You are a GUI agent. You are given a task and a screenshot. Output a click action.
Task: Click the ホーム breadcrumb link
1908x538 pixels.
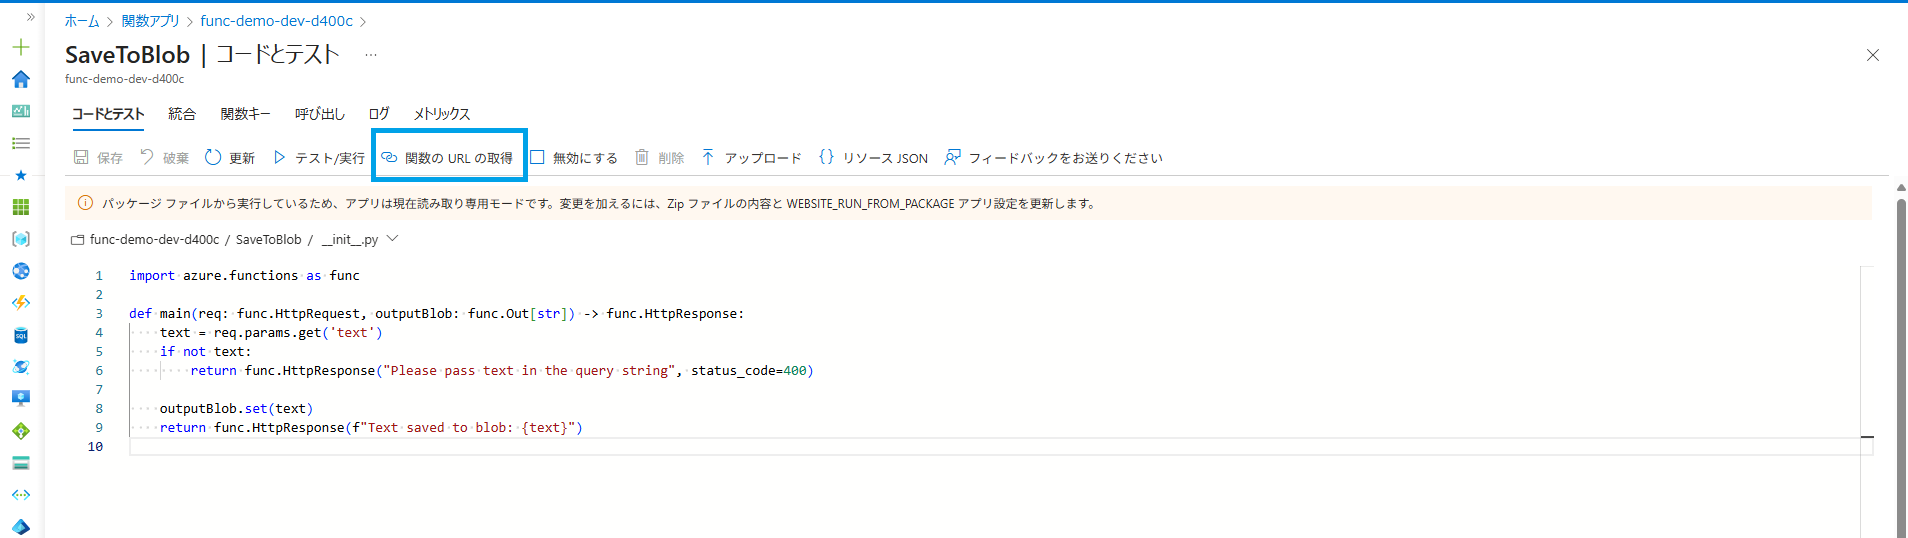[82, 21]
